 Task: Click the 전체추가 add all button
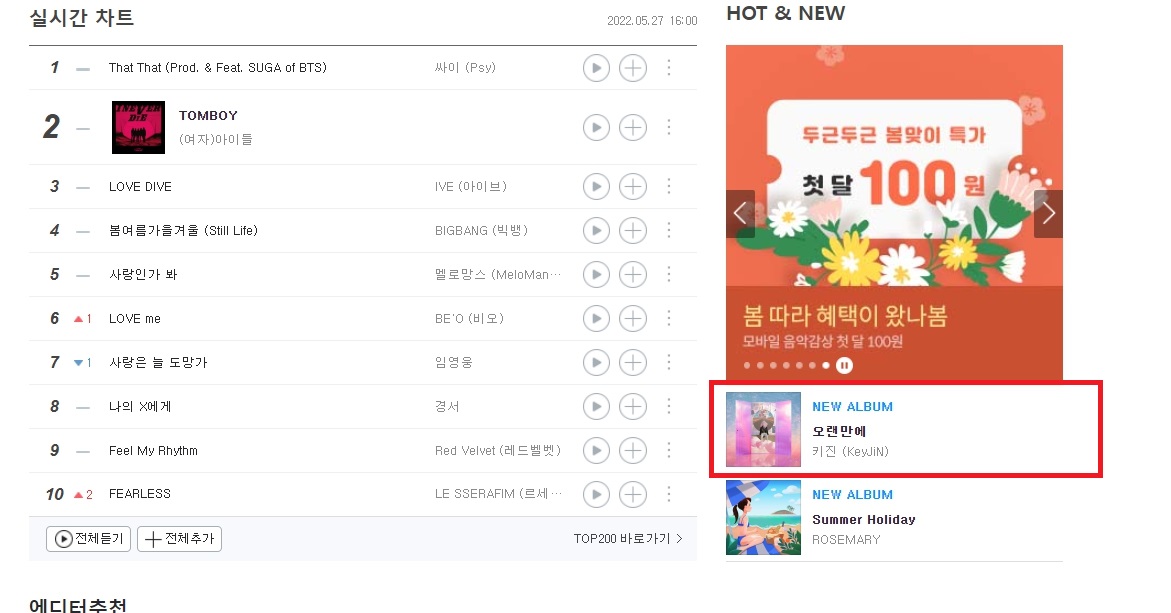pyautogui.click(x=179, y=538)
